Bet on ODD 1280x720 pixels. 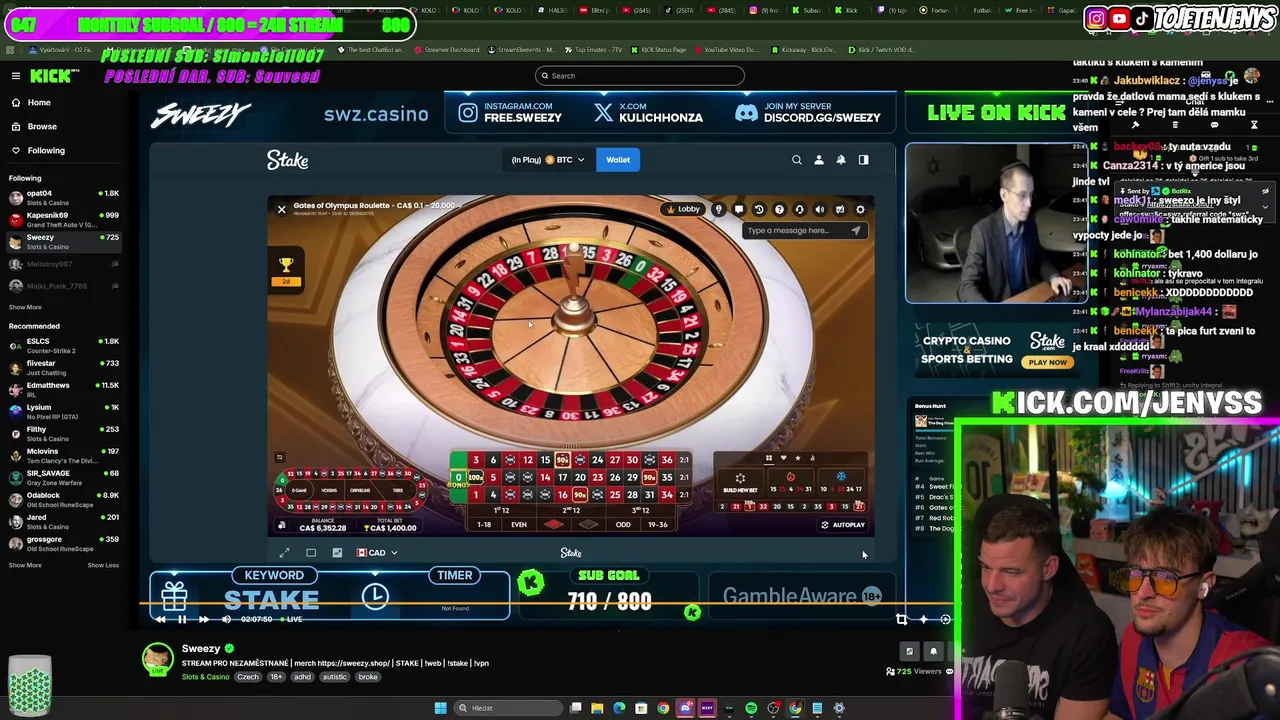click(623, 524)
